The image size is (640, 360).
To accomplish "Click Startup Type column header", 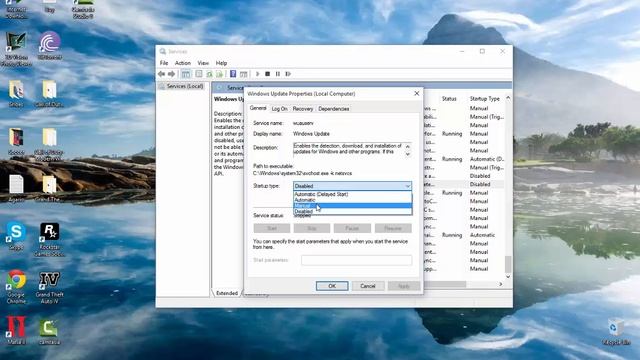I will click(485, 99).
